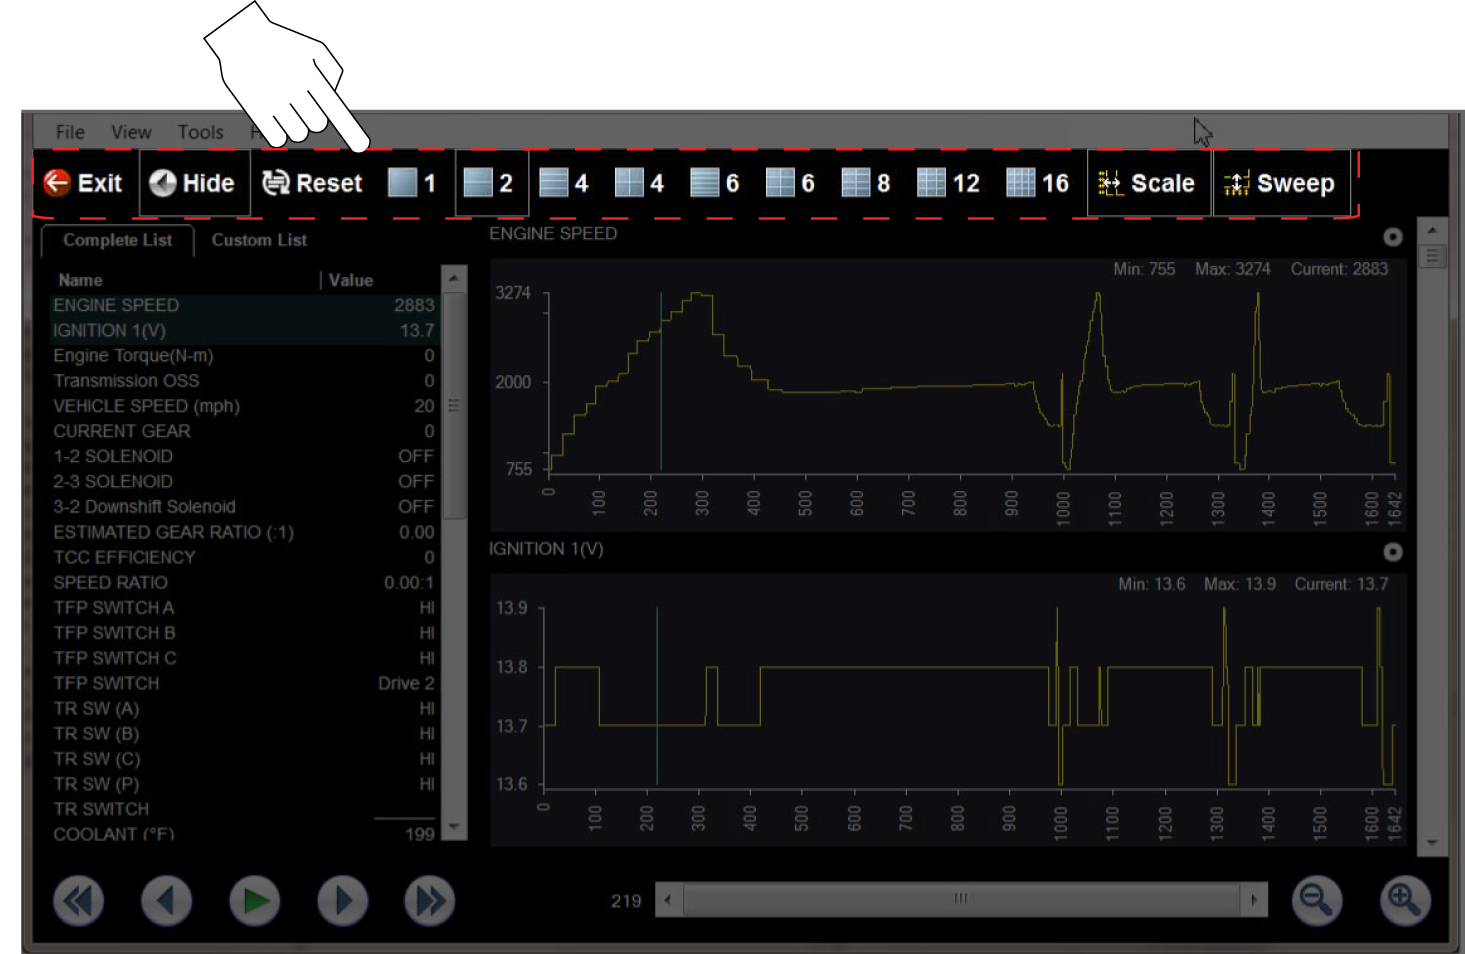1465x954 pixels.
Task: Fast forward to the last frame
Action: tap(430, 901)
